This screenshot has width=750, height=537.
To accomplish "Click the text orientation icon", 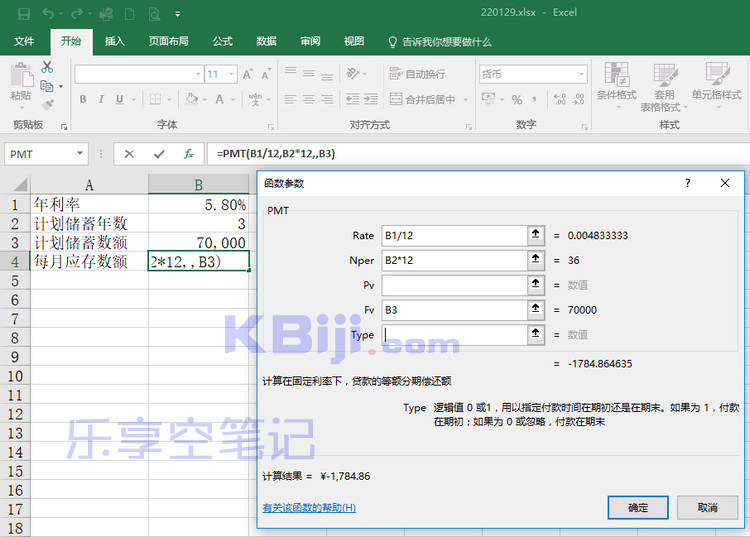I will 353,73.
